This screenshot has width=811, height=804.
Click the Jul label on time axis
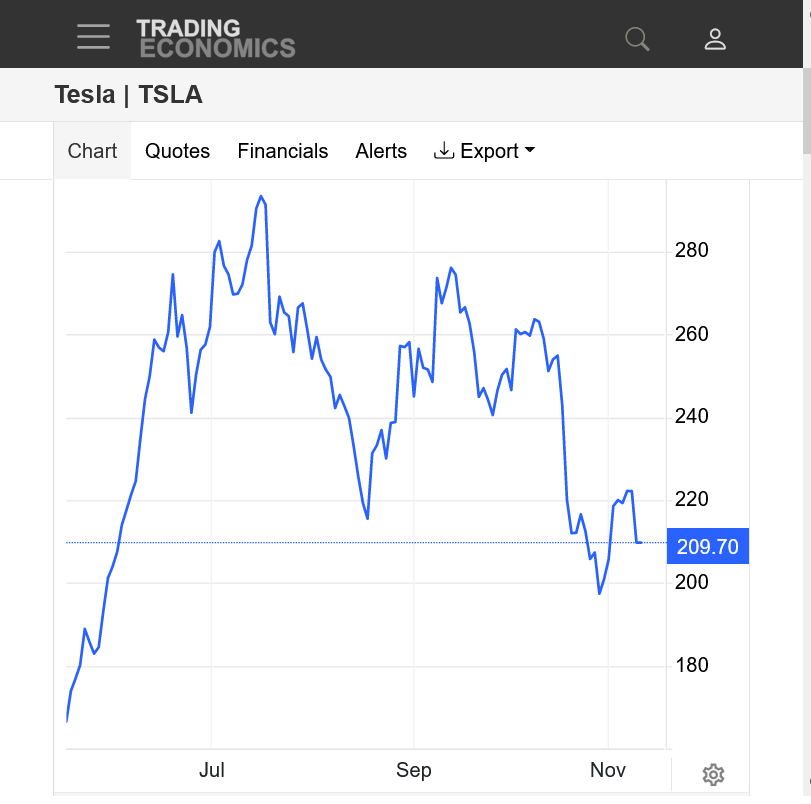point(212,770)
